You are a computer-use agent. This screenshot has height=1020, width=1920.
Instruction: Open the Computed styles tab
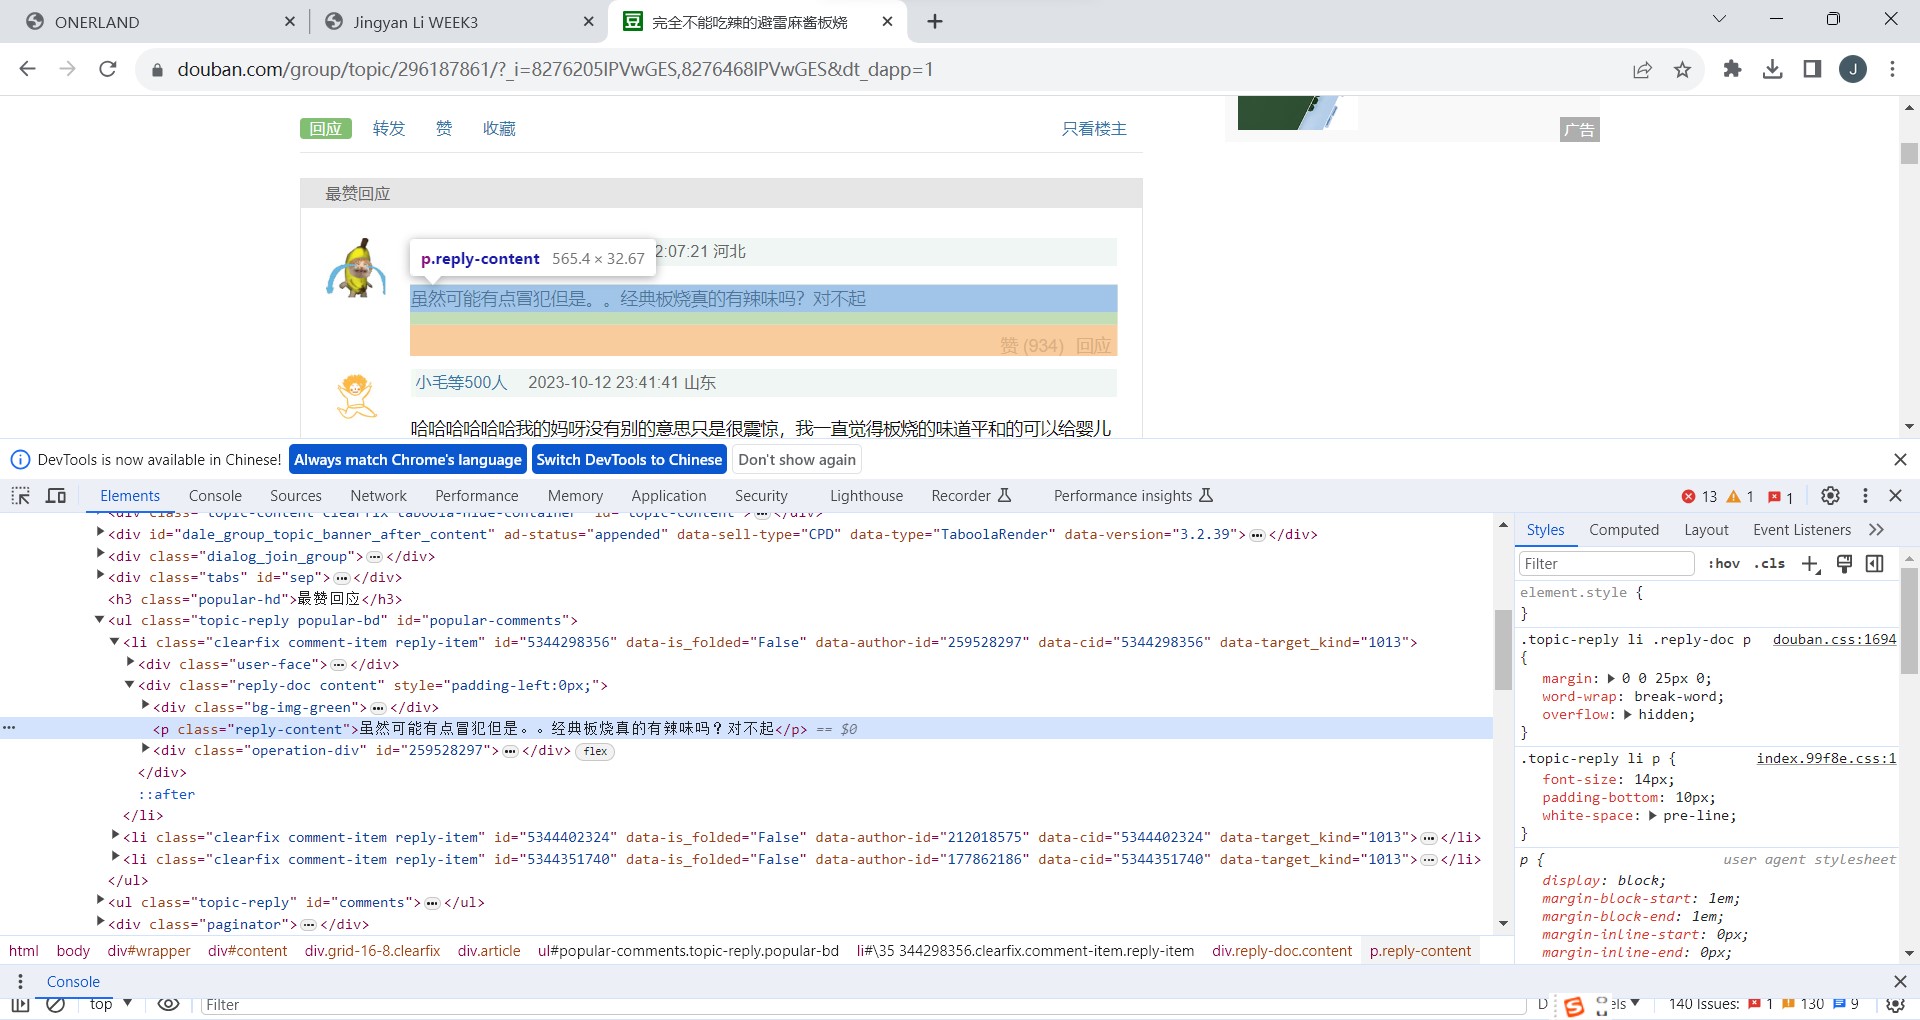tap(1623, 530)
